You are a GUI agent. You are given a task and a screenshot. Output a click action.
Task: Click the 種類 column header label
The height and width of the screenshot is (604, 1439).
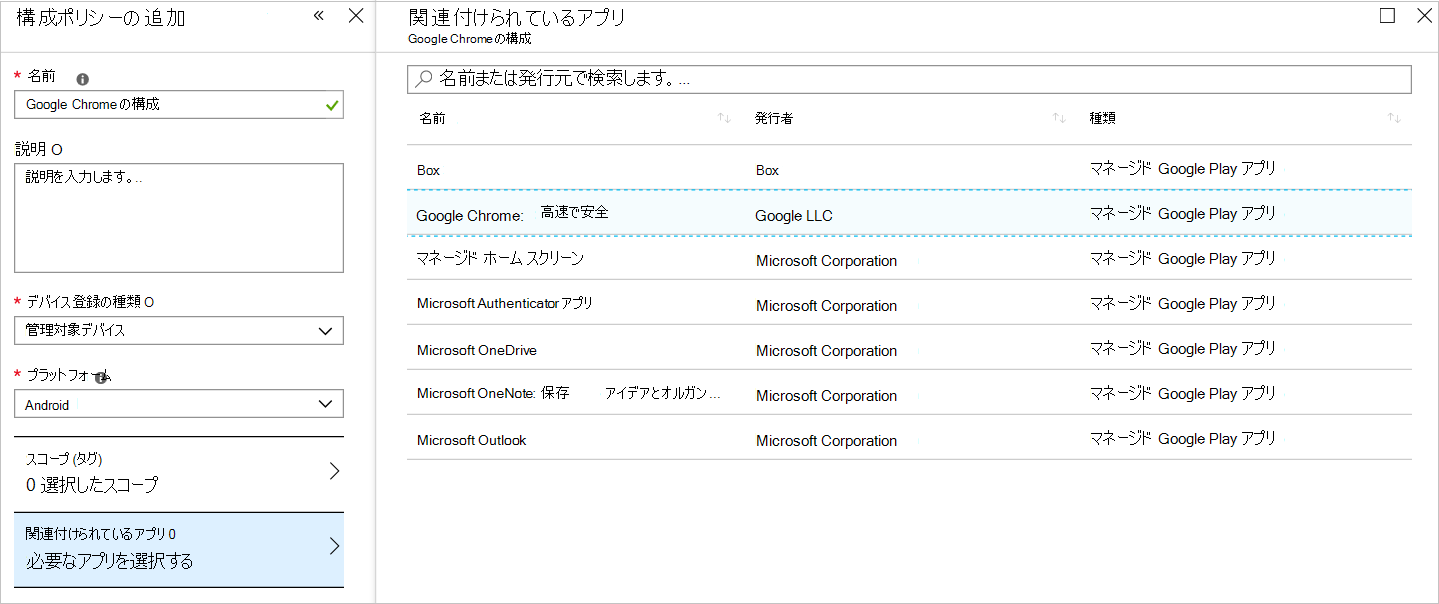coord(1102,118)
